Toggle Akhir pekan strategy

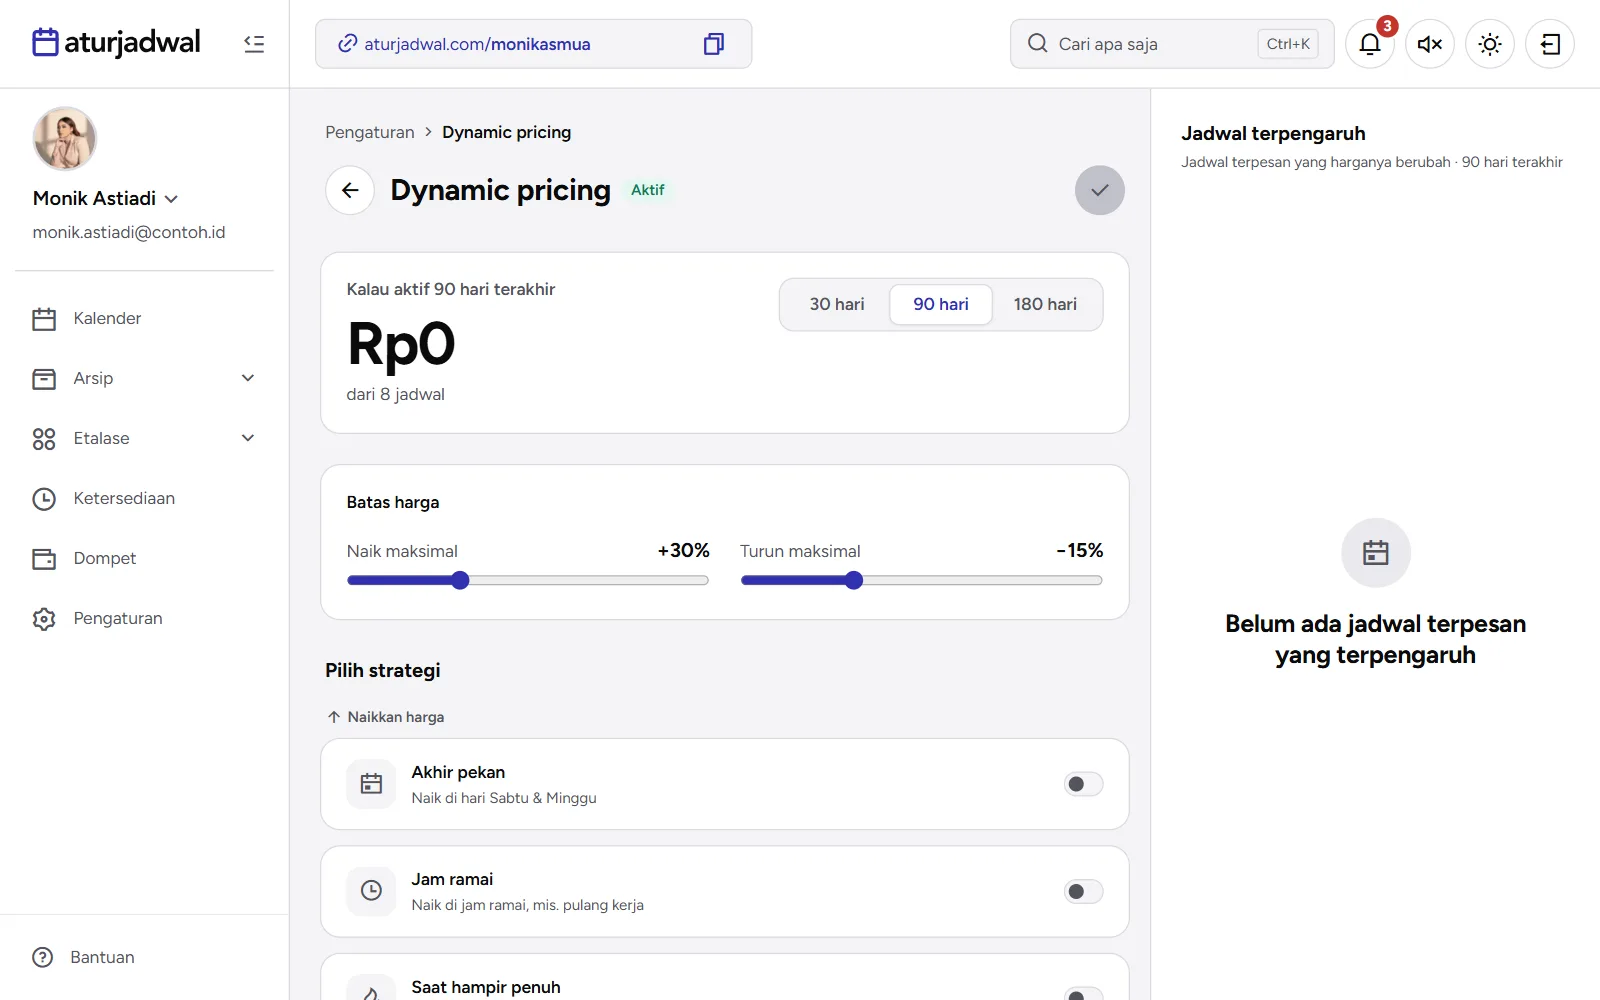point(1083,784)
